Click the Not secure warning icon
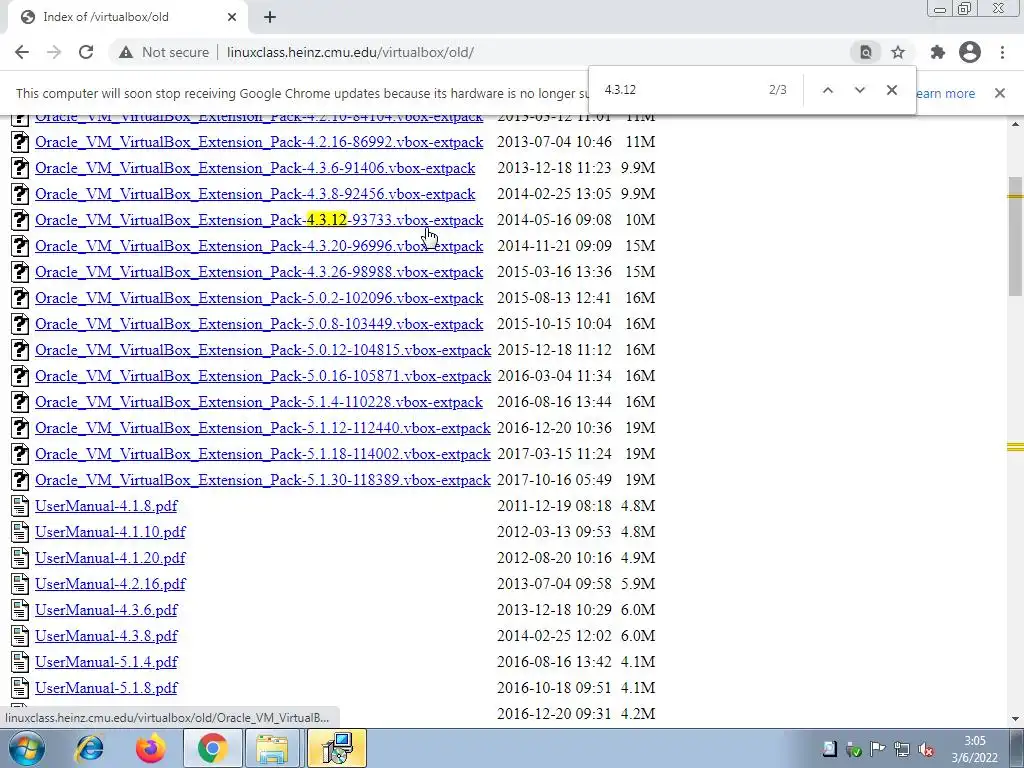The image size is (1024, 768). 125,52
